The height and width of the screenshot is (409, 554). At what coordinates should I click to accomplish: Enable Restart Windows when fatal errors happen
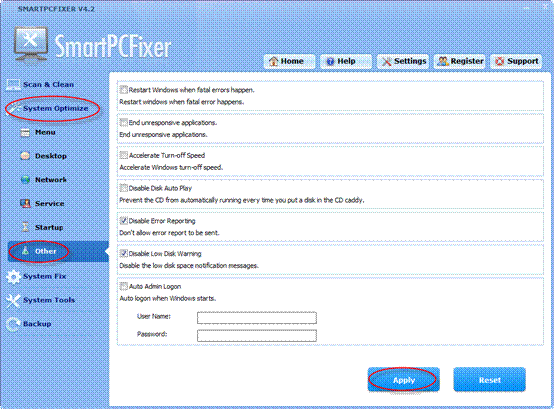click(x=123, y=90)
